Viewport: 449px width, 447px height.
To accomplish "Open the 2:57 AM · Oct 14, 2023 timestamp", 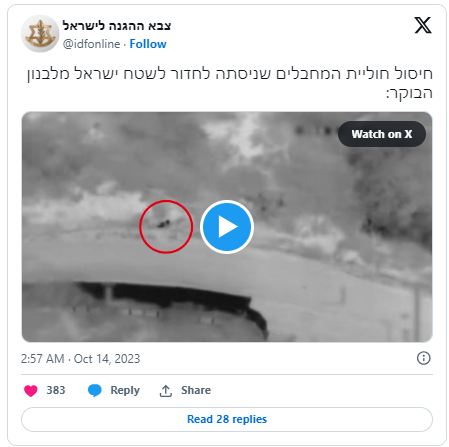I will [80, 359].
